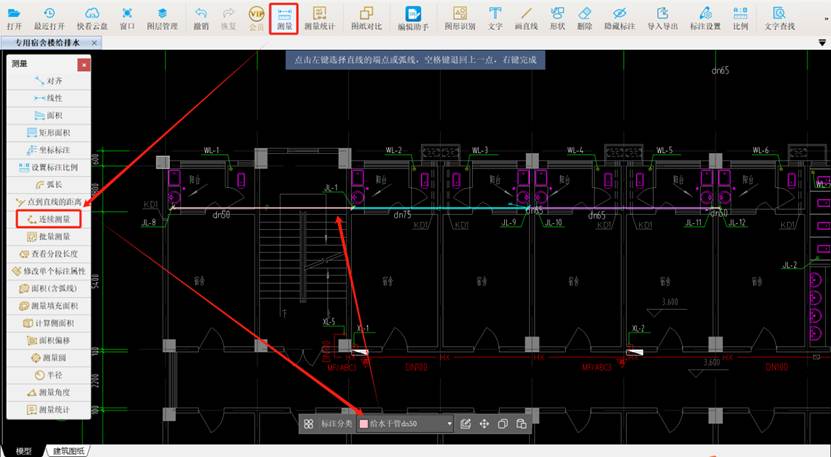Choose 面积 area measurement

(49, 115)
